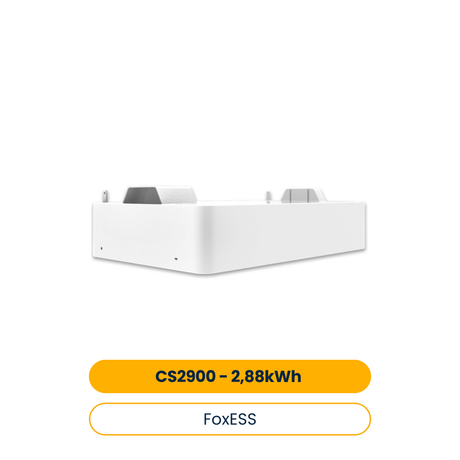The width and height of the screenshot is (460, 460).
Task: Open the white battery module product image
Action: (x=229, y=230)
